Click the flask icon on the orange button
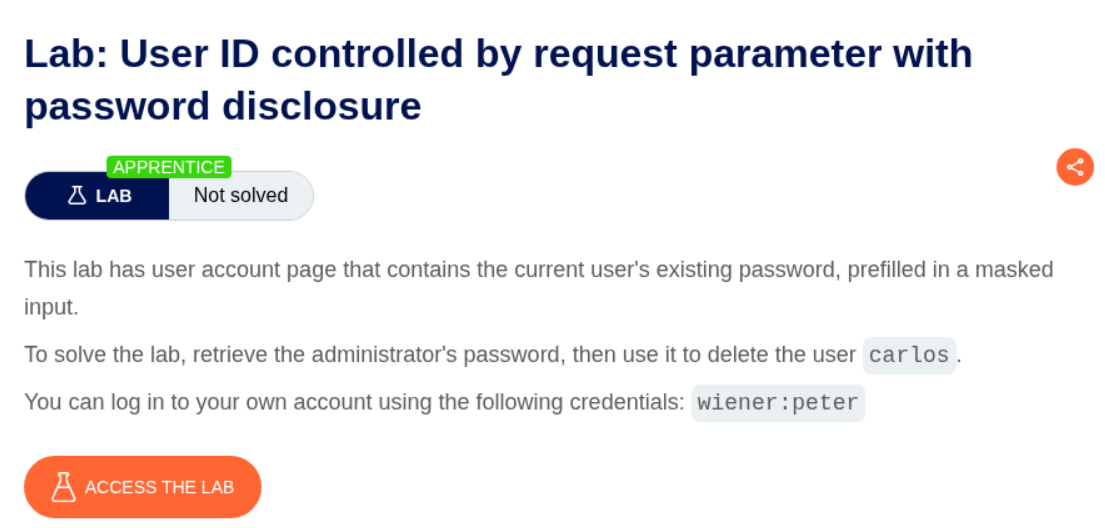This screenshot has width=1105, height=528. pos(64,487)
